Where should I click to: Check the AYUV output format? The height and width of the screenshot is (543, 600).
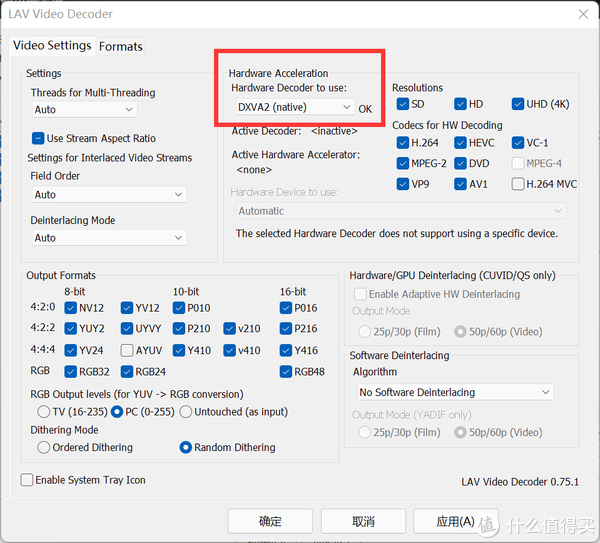(x=127, y=351)
